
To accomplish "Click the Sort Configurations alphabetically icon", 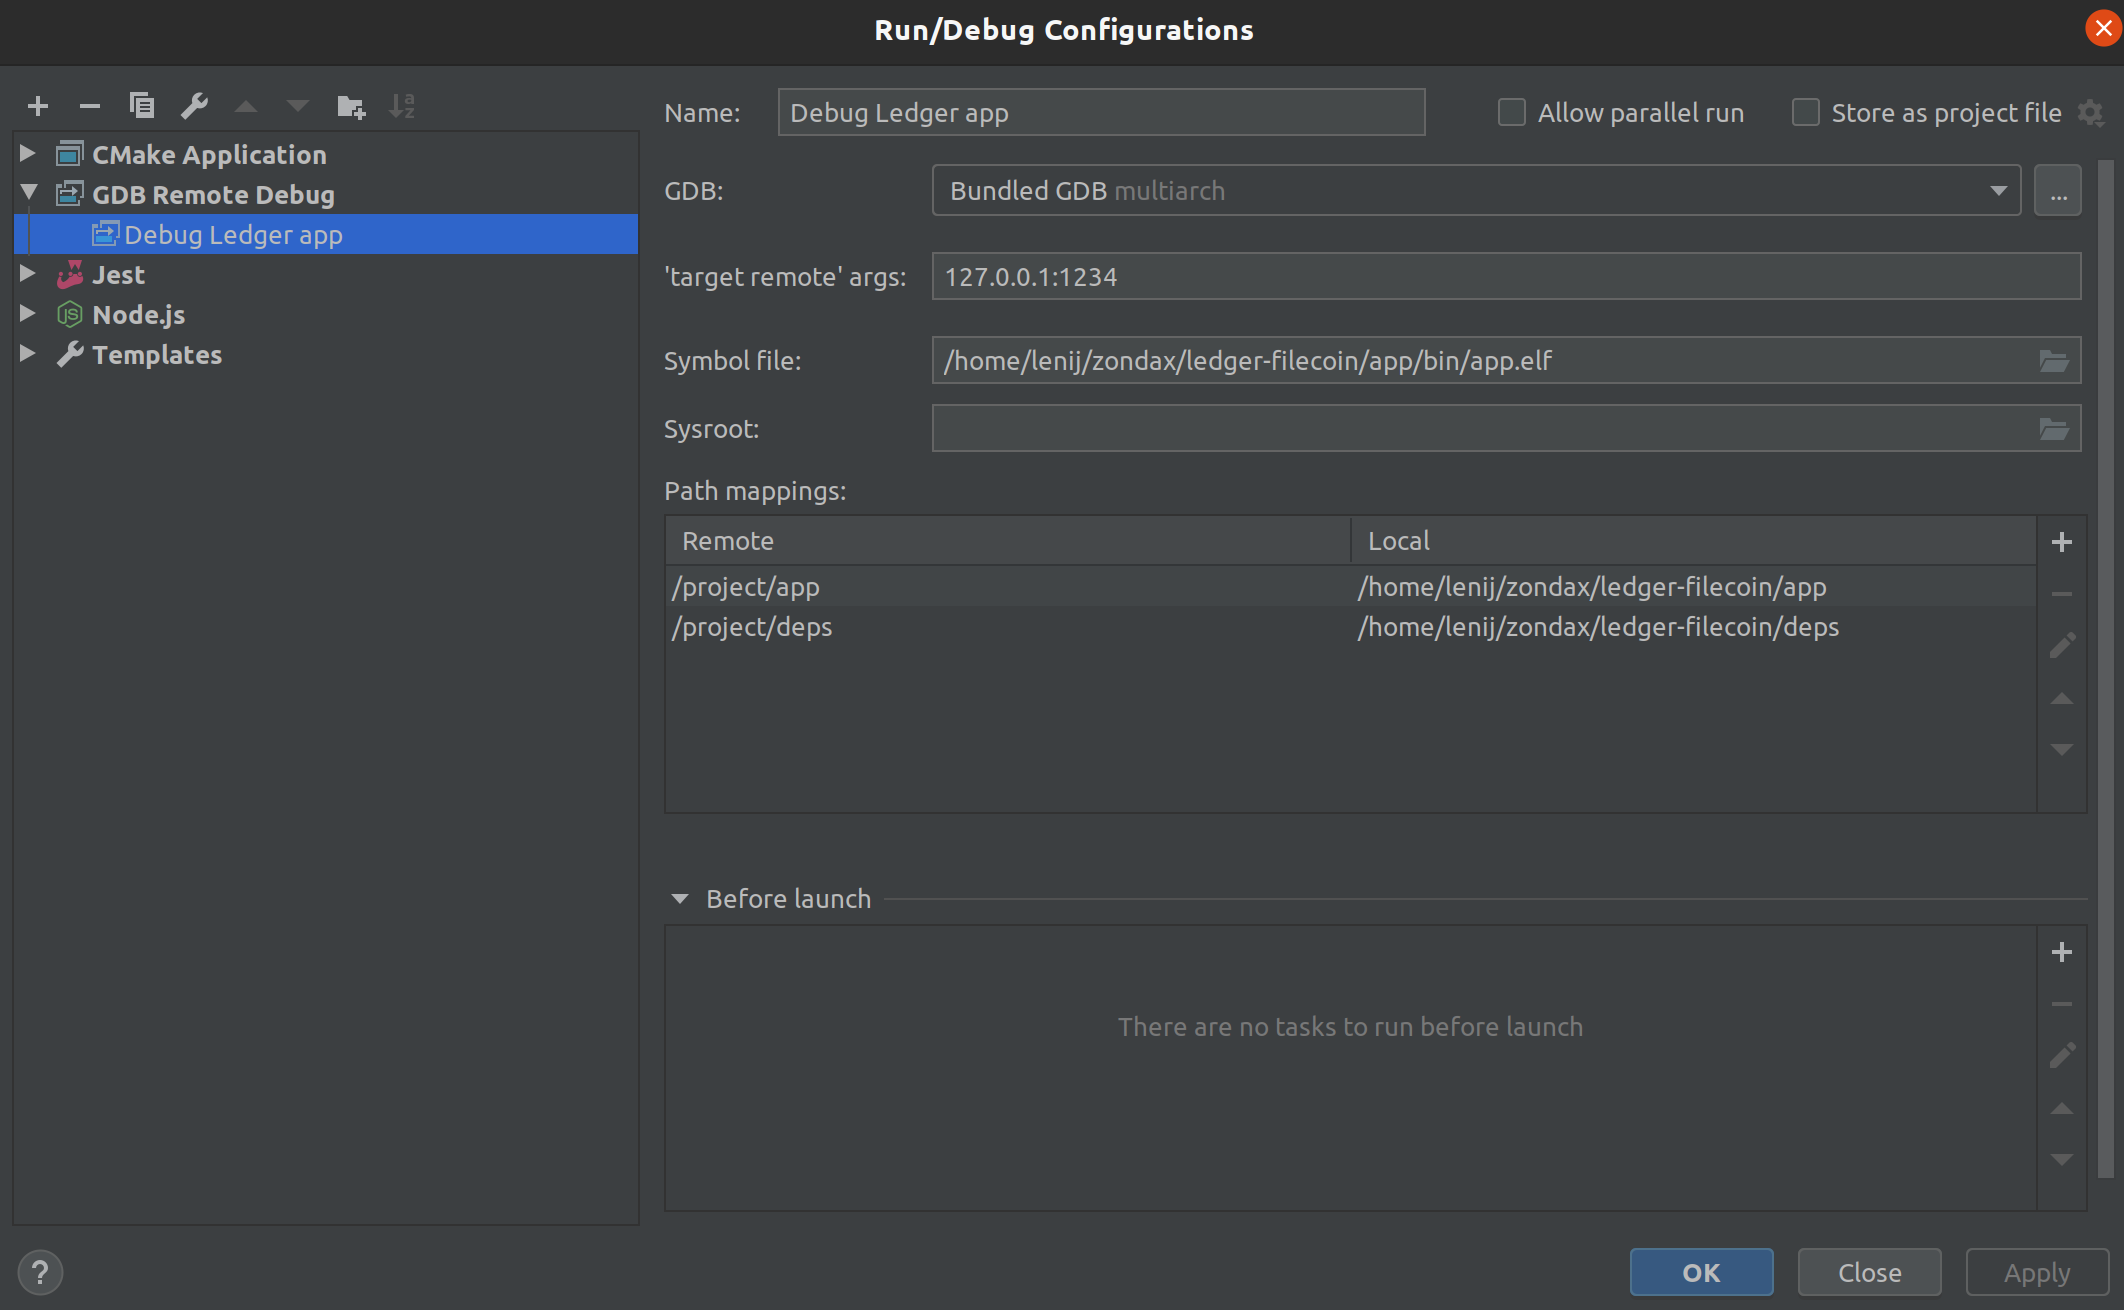I will pos(402,106).
